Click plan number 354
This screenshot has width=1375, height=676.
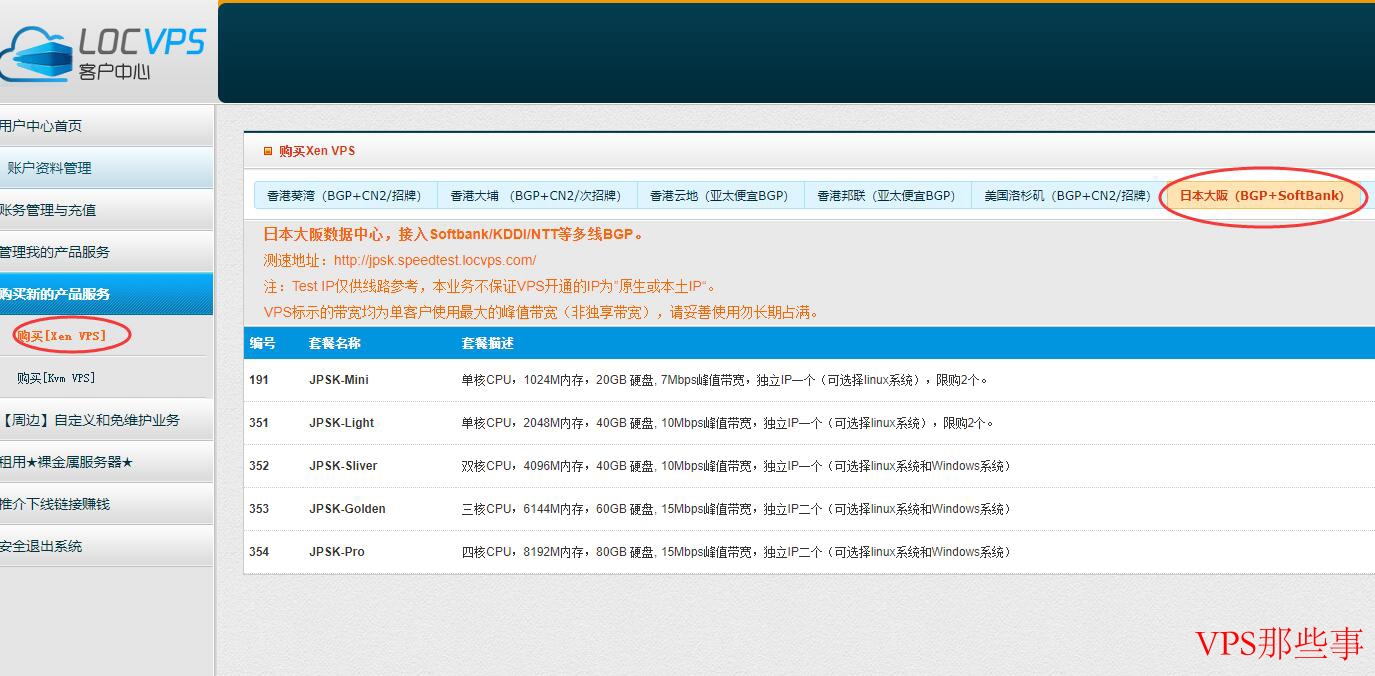(259, 552)
